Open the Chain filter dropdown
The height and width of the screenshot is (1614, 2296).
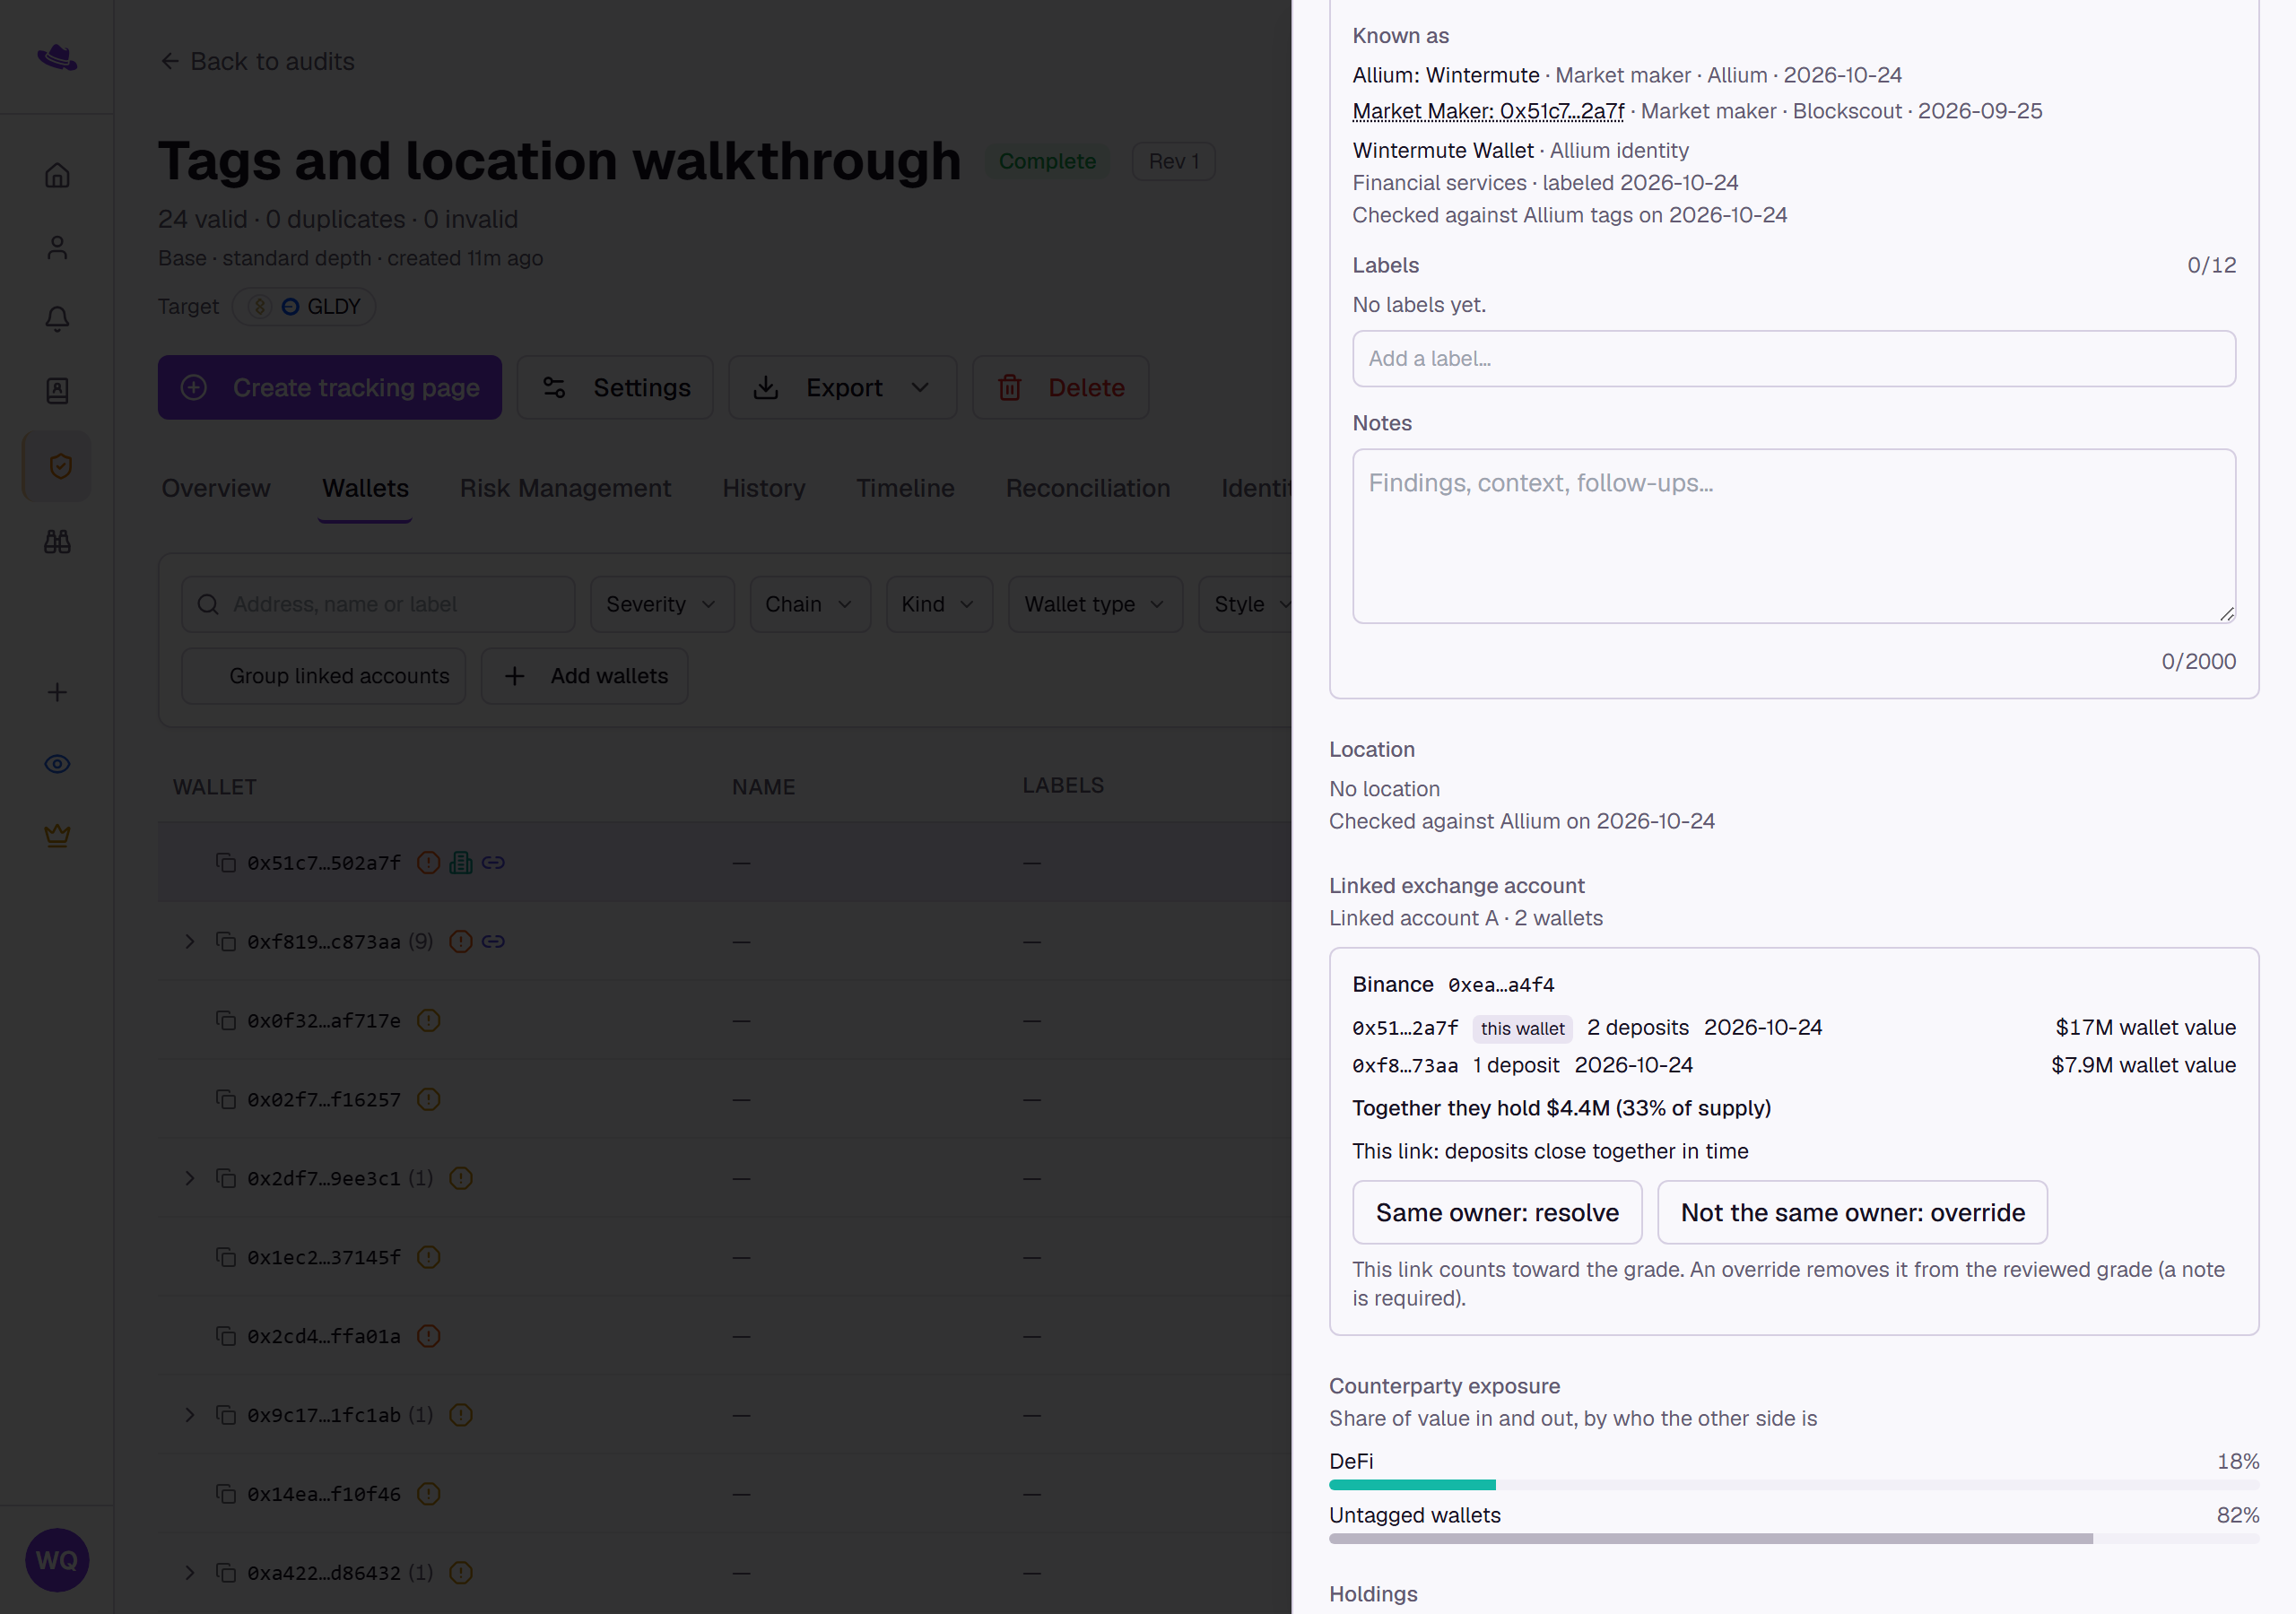pyautogui.click(x=810, y=604)
